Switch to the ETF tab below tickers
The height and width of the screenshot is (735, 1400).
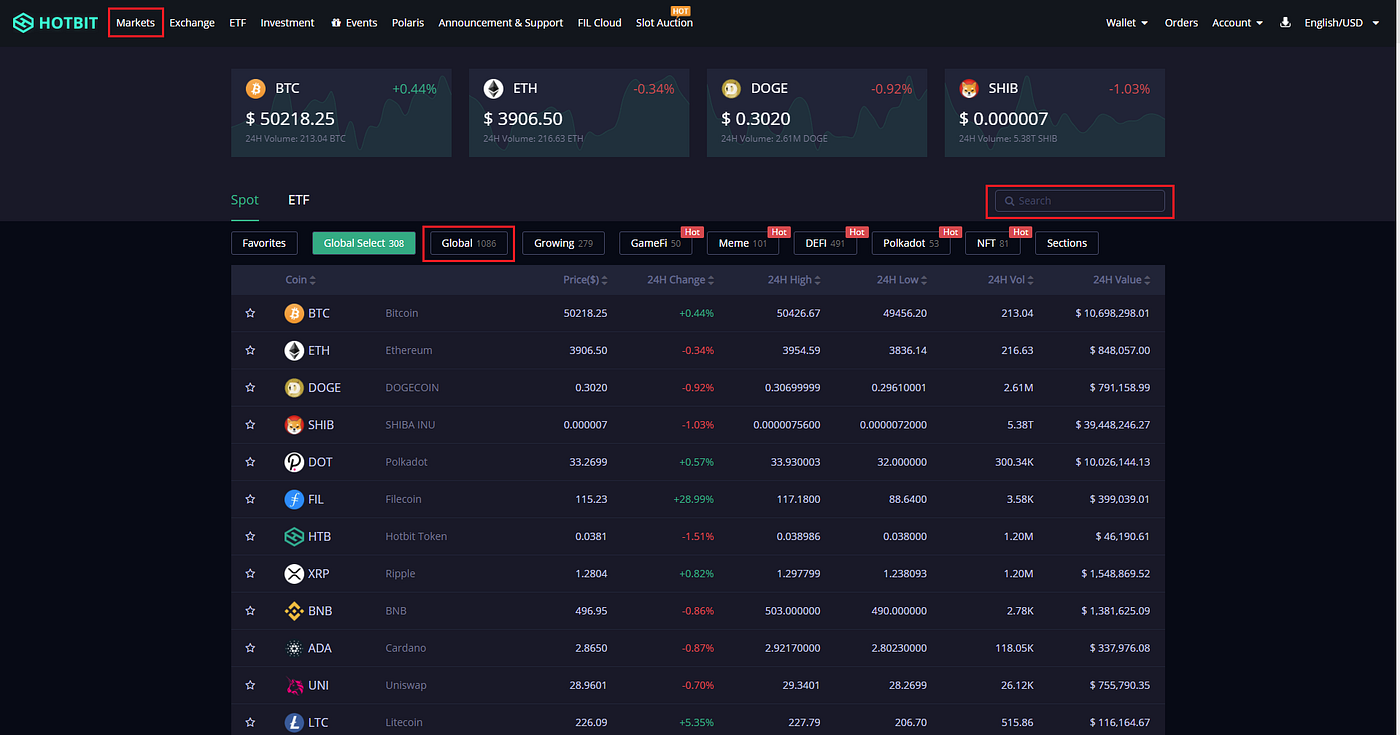(299, 200)
